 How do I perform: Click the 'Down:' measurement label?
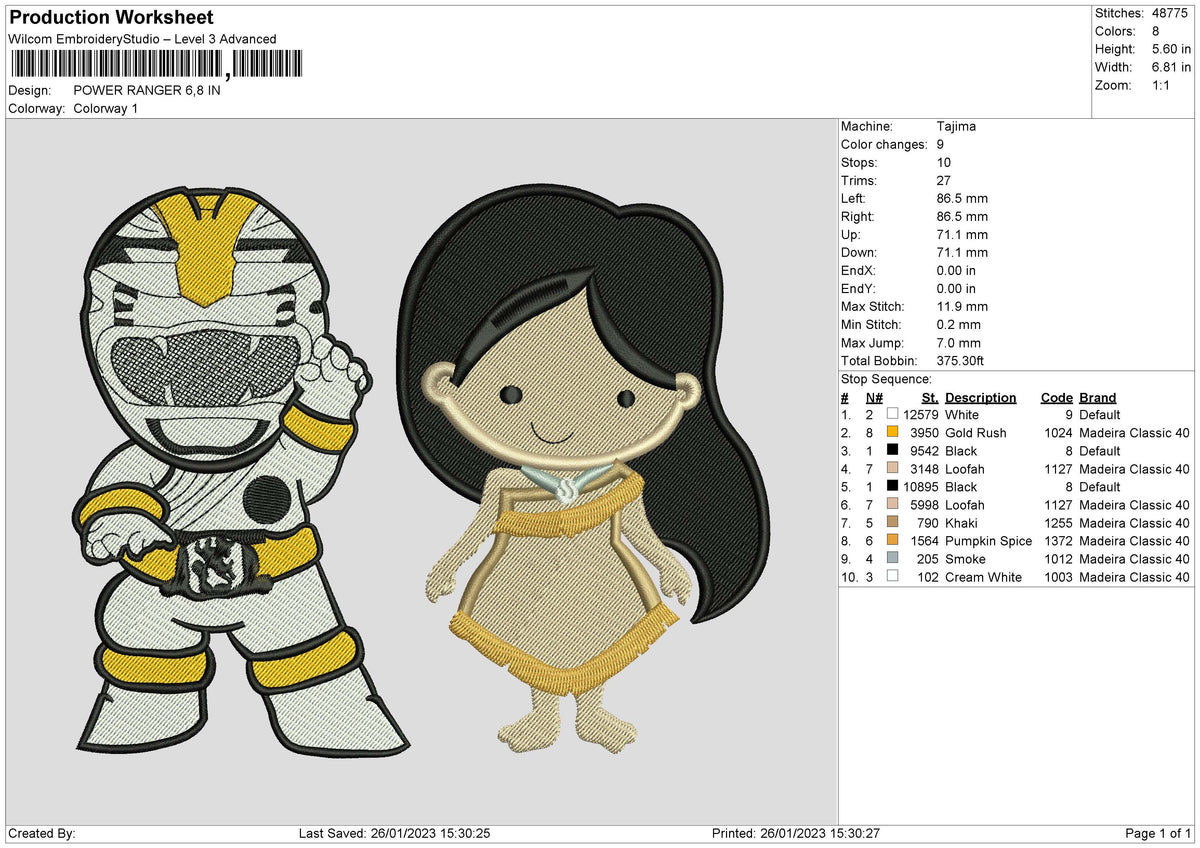859,252
